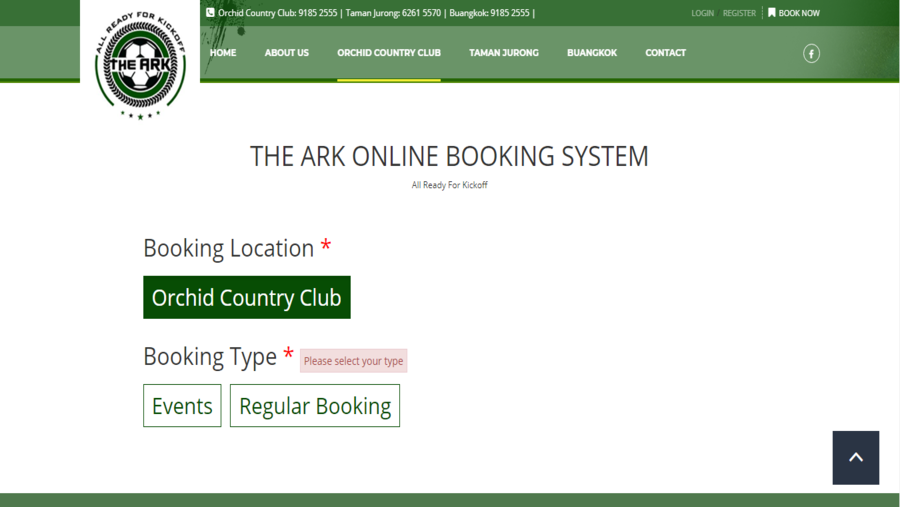900x507 pixels.
Task: Go to the Home page
Action: click(x=223, y=53)
